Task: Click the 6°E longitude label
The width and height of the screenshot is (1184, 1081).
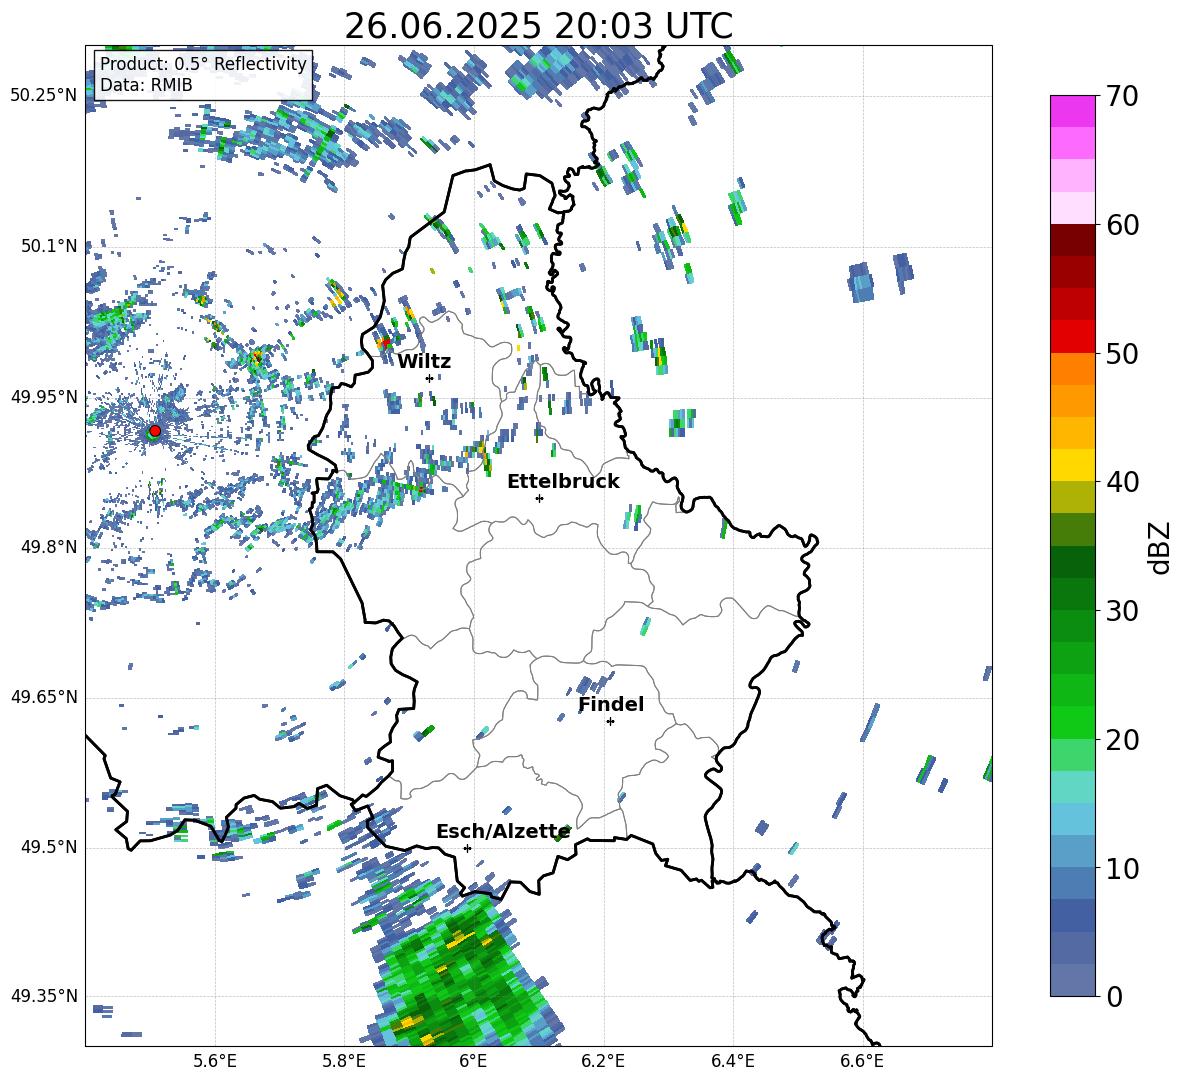Action: (x=473, y=1062)
